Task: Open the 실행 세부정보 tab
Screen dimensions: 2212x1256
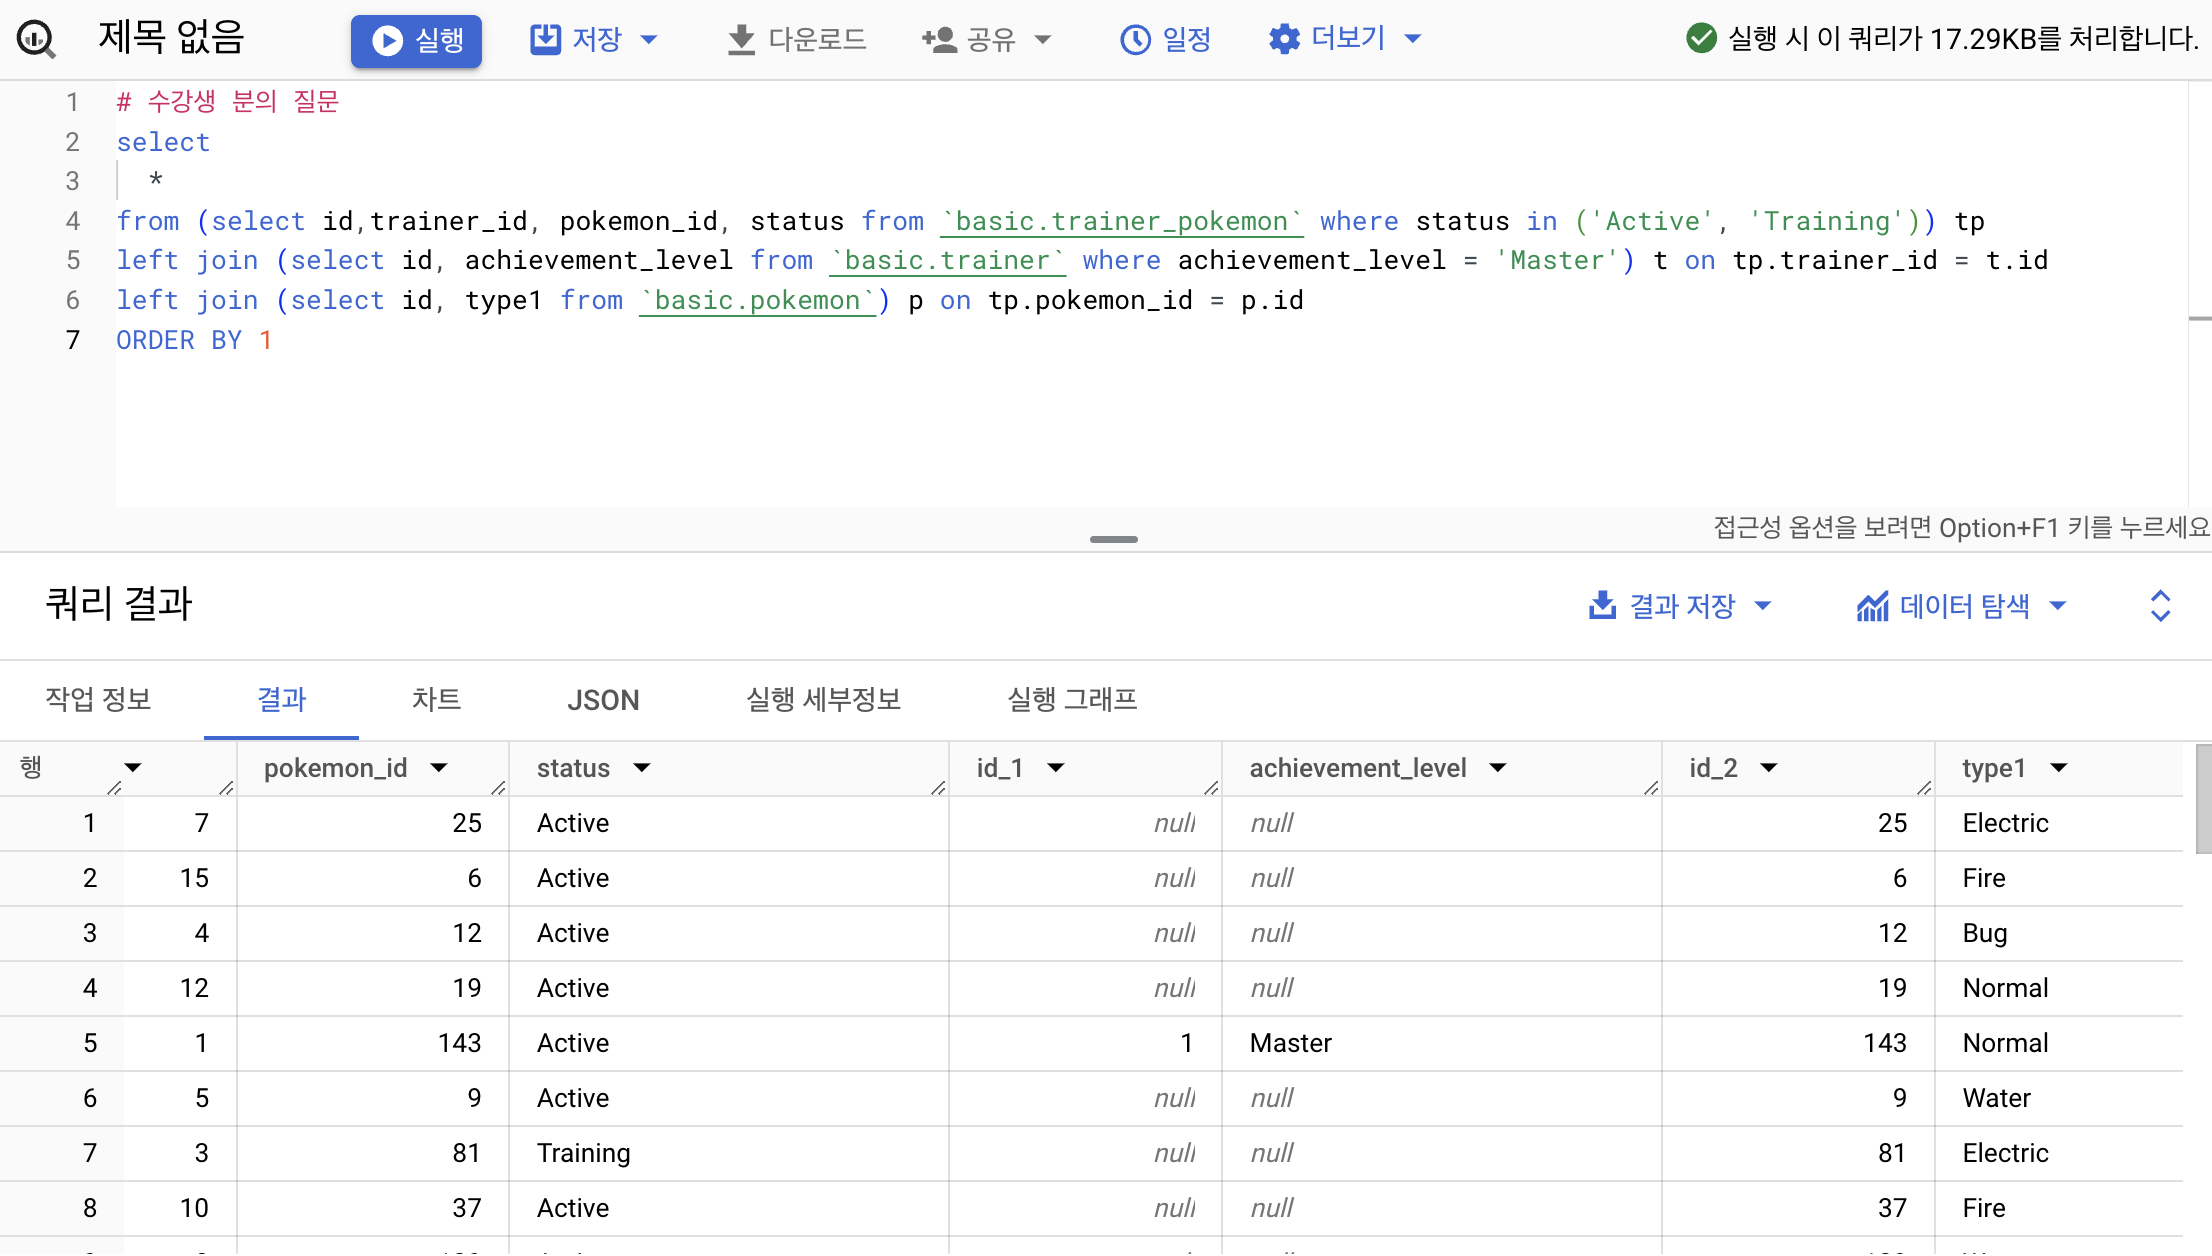Action: click(x=823, y=699)
